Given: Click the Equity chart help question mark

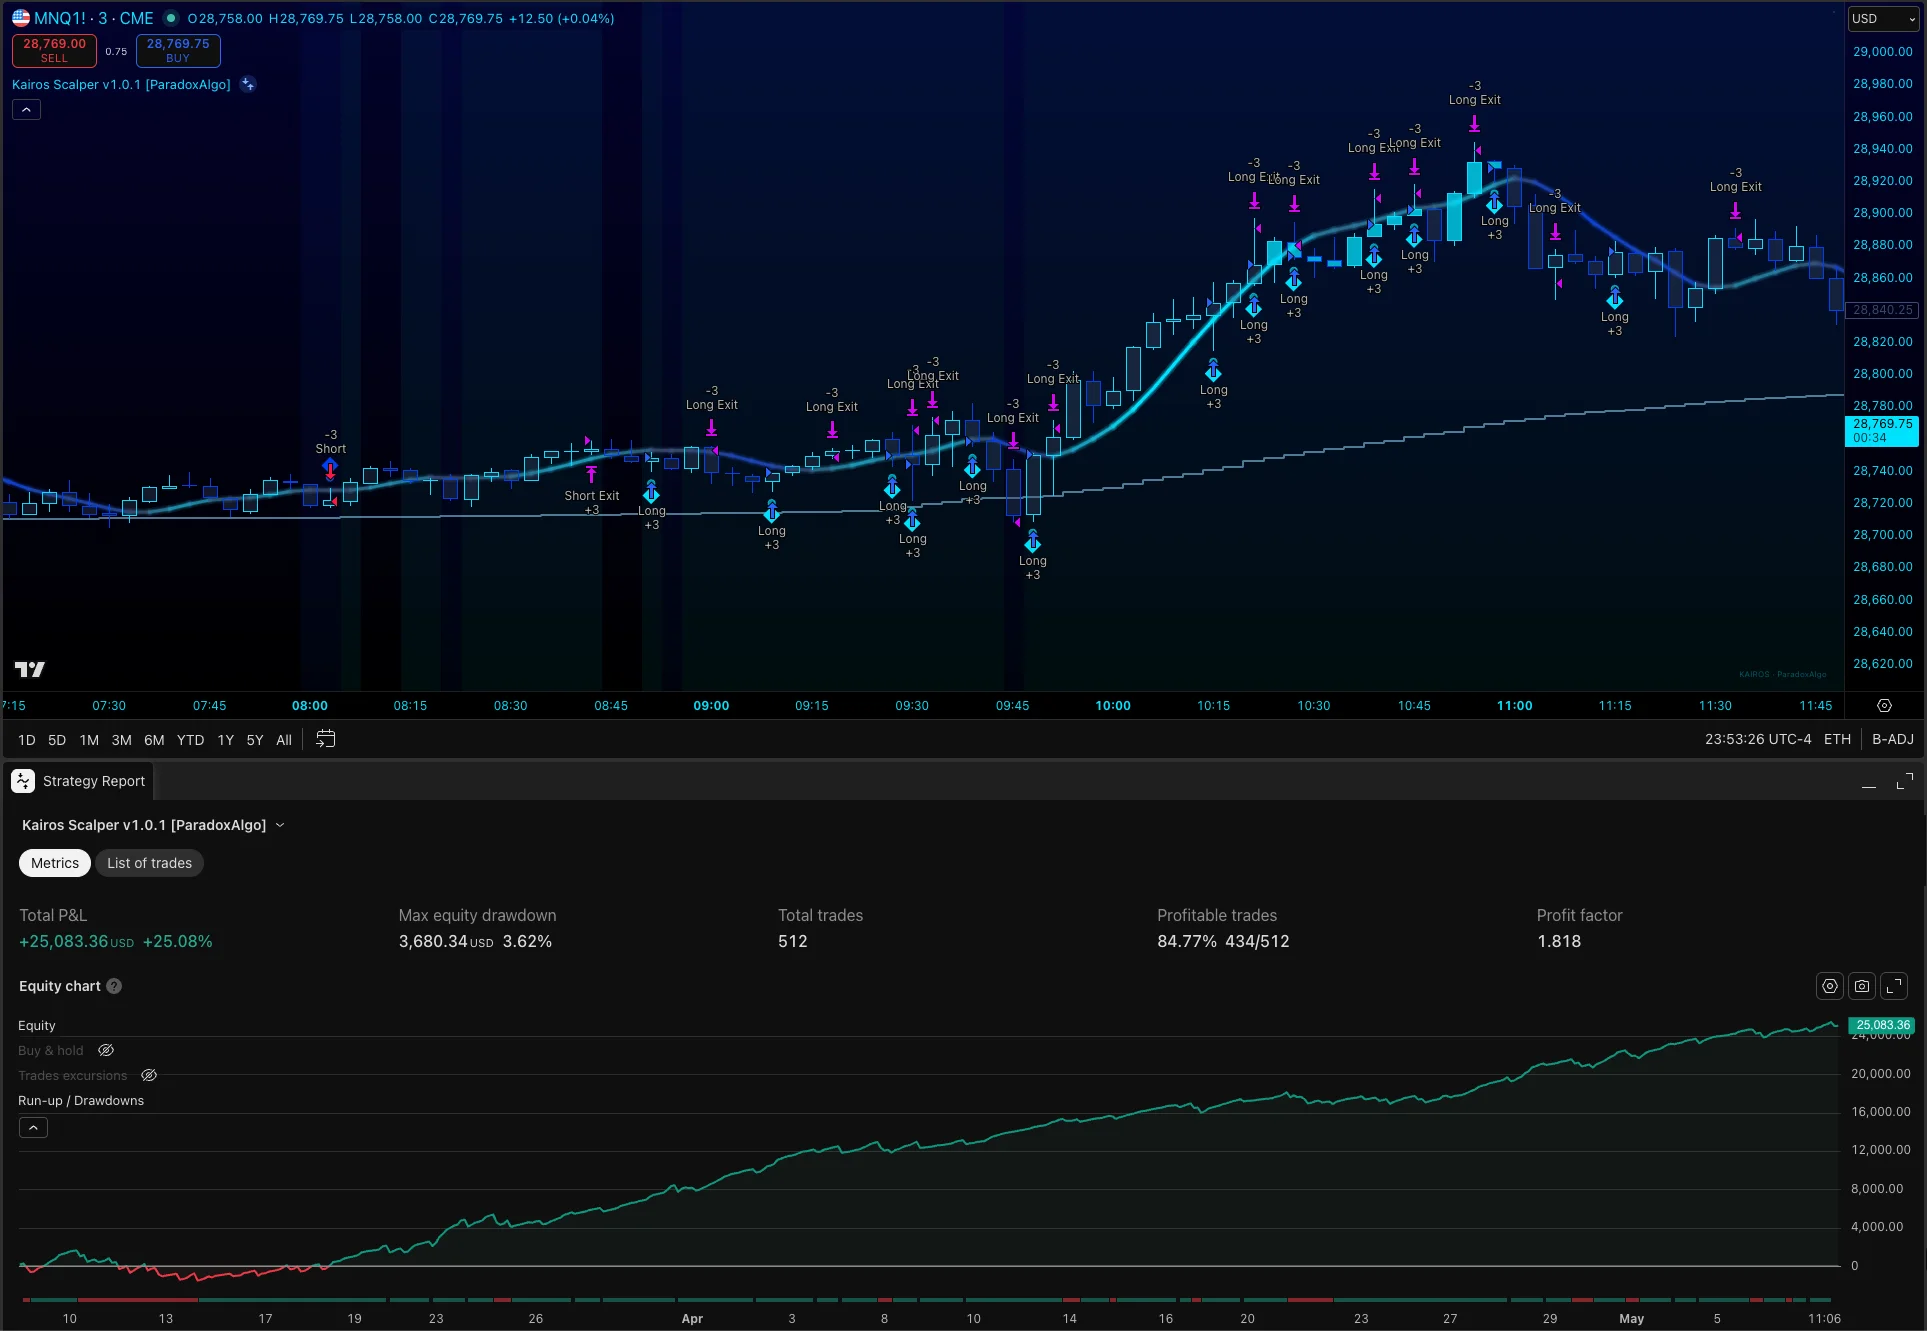Looking at the screenshot, I should (x=114, y=986).
